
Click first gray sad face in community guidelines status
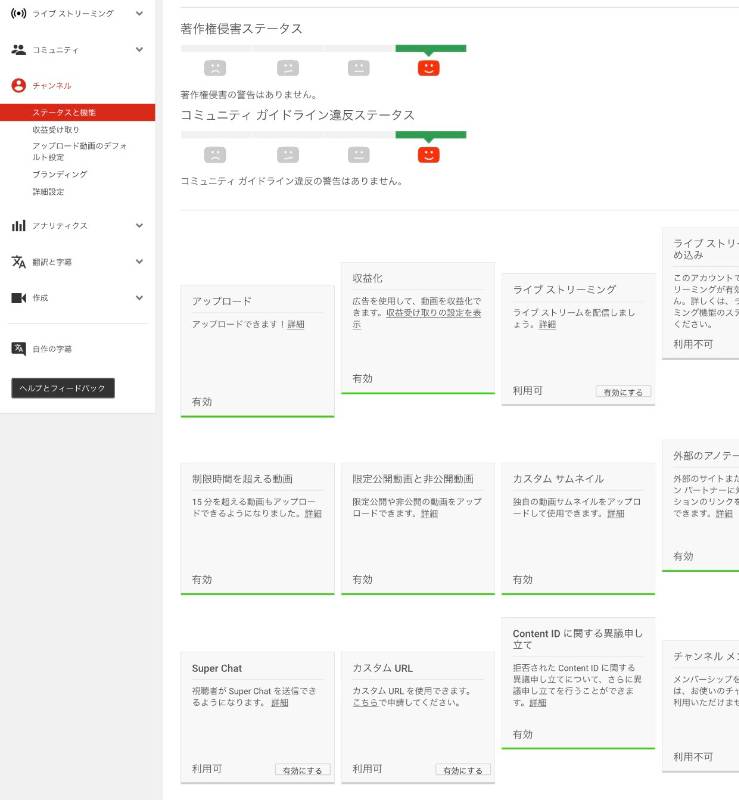215,155
